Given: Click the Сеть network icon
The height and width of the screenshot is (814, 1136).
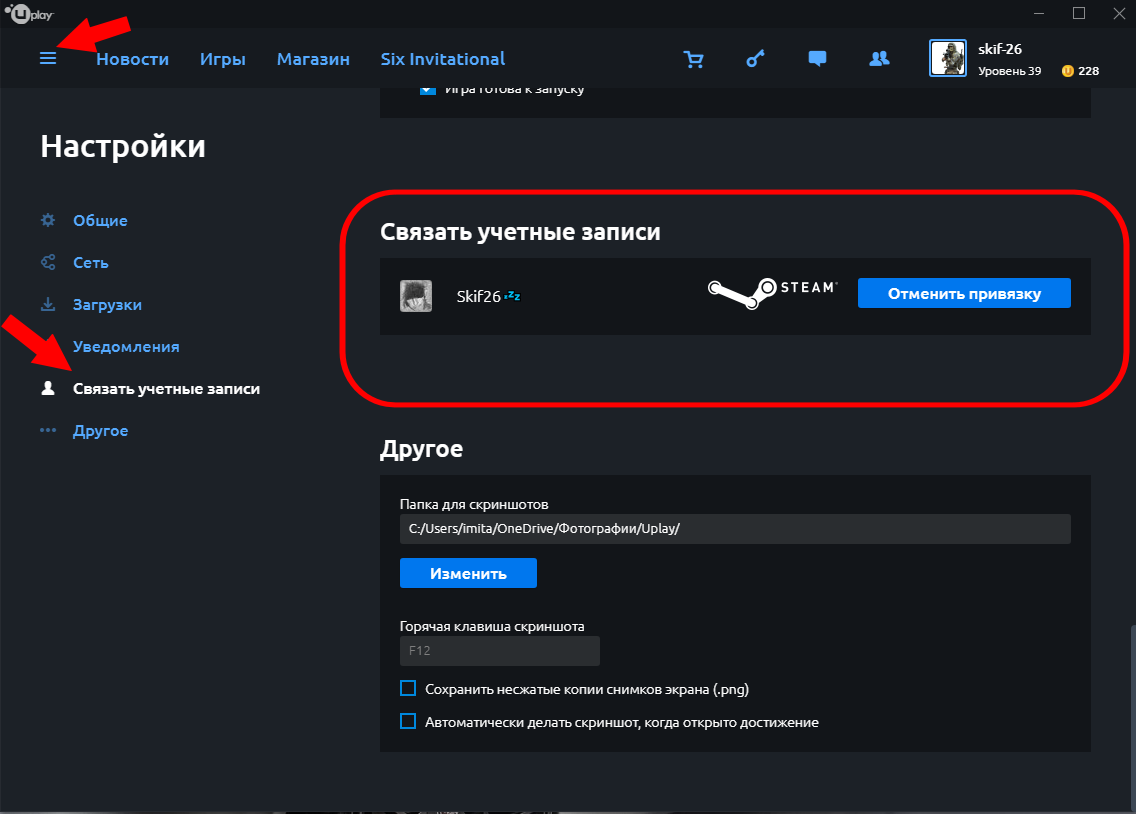Looking at the screenshot, I should pyautogui.click(x=48, y=262).
